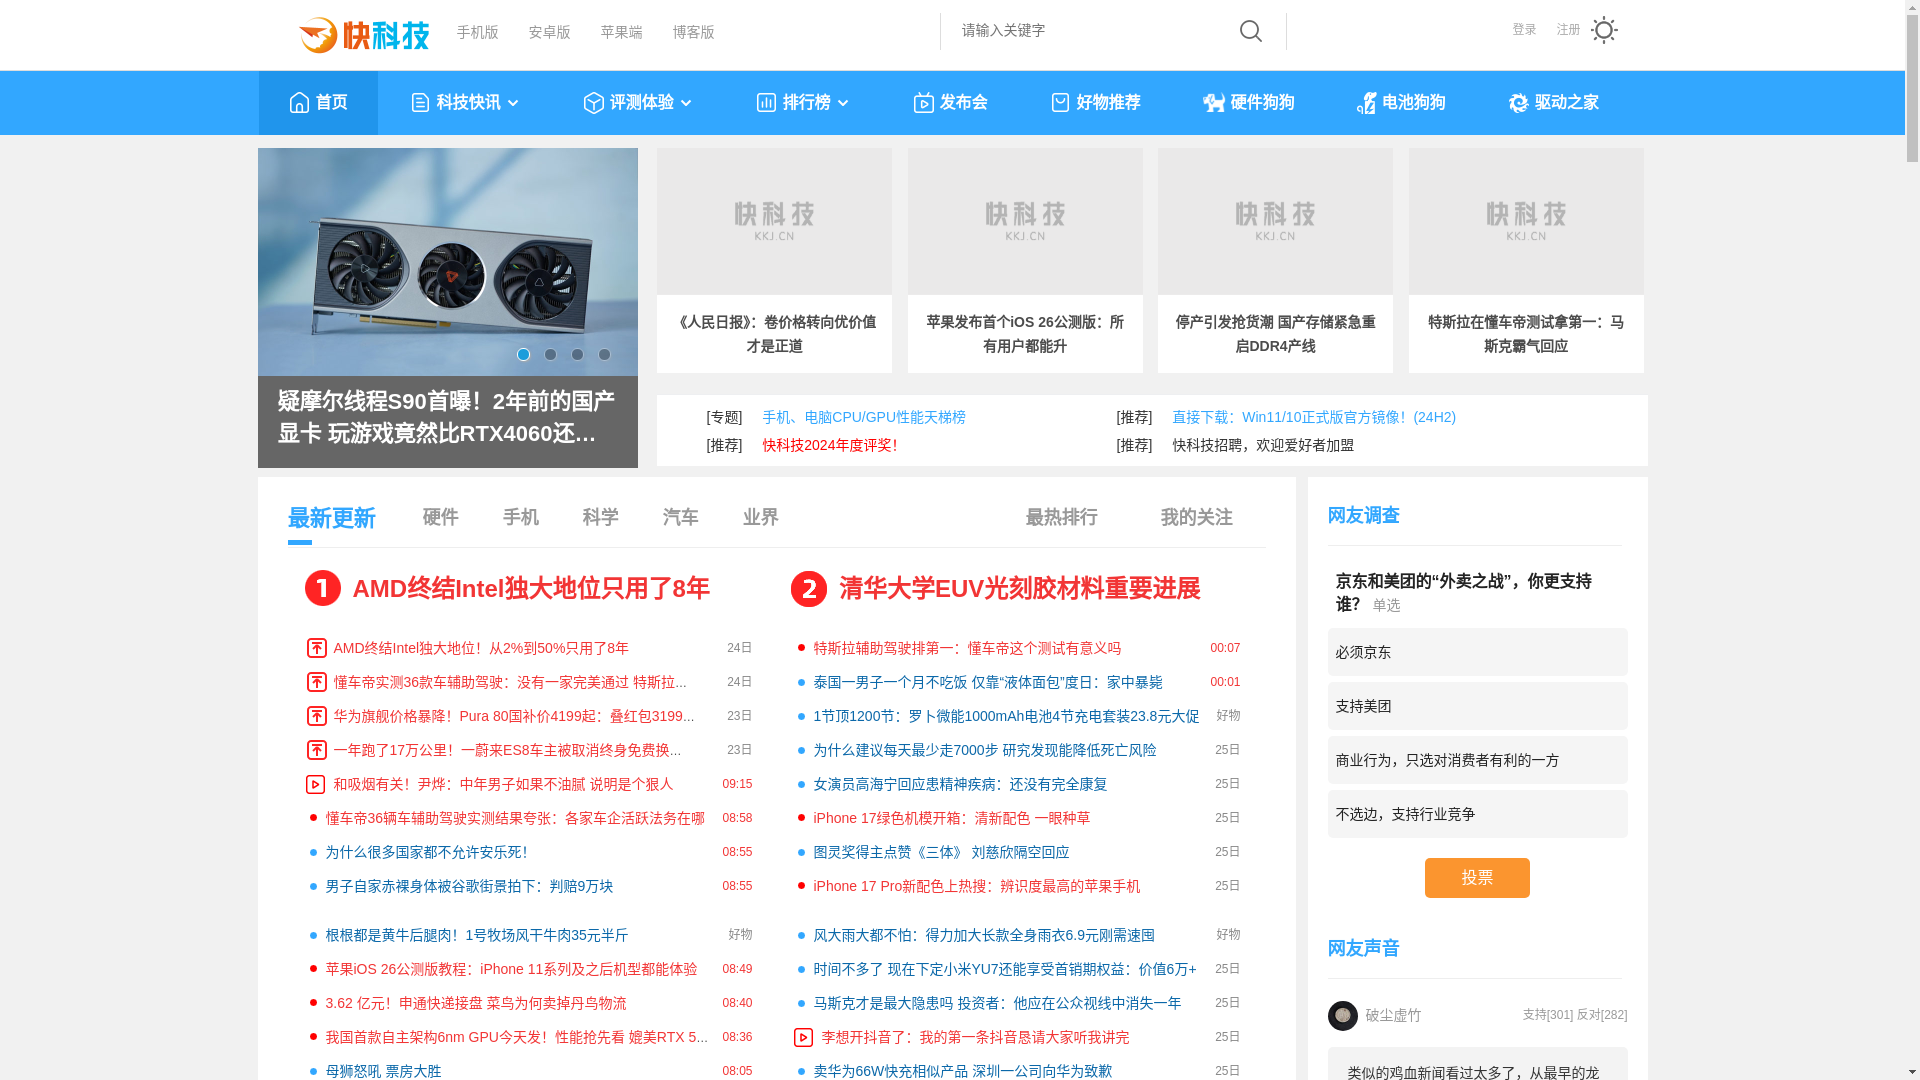The width and height of the screenshot is (1920, 1080).
Task: Click the 快科技 site logo
Action: pyautogui.click(x=364, y=35)
